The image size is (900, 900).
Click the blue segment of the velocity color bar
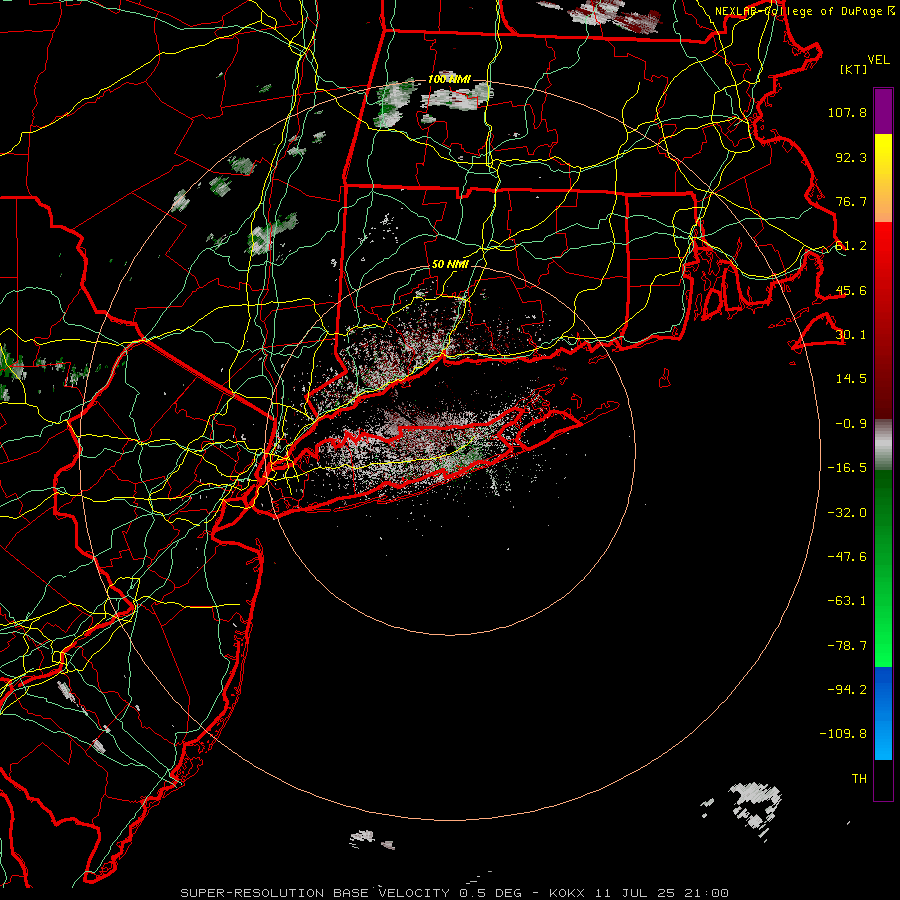pyautogui.click(x=883, y=713)
